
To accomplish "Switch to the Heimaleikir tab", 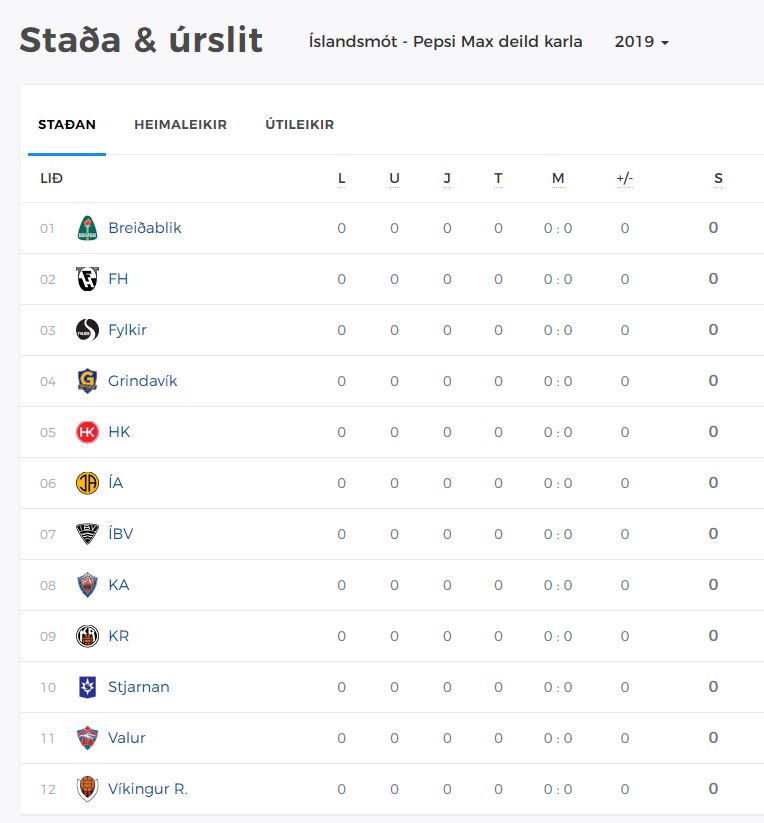I will pyautogui.click(x=181, y=124).
